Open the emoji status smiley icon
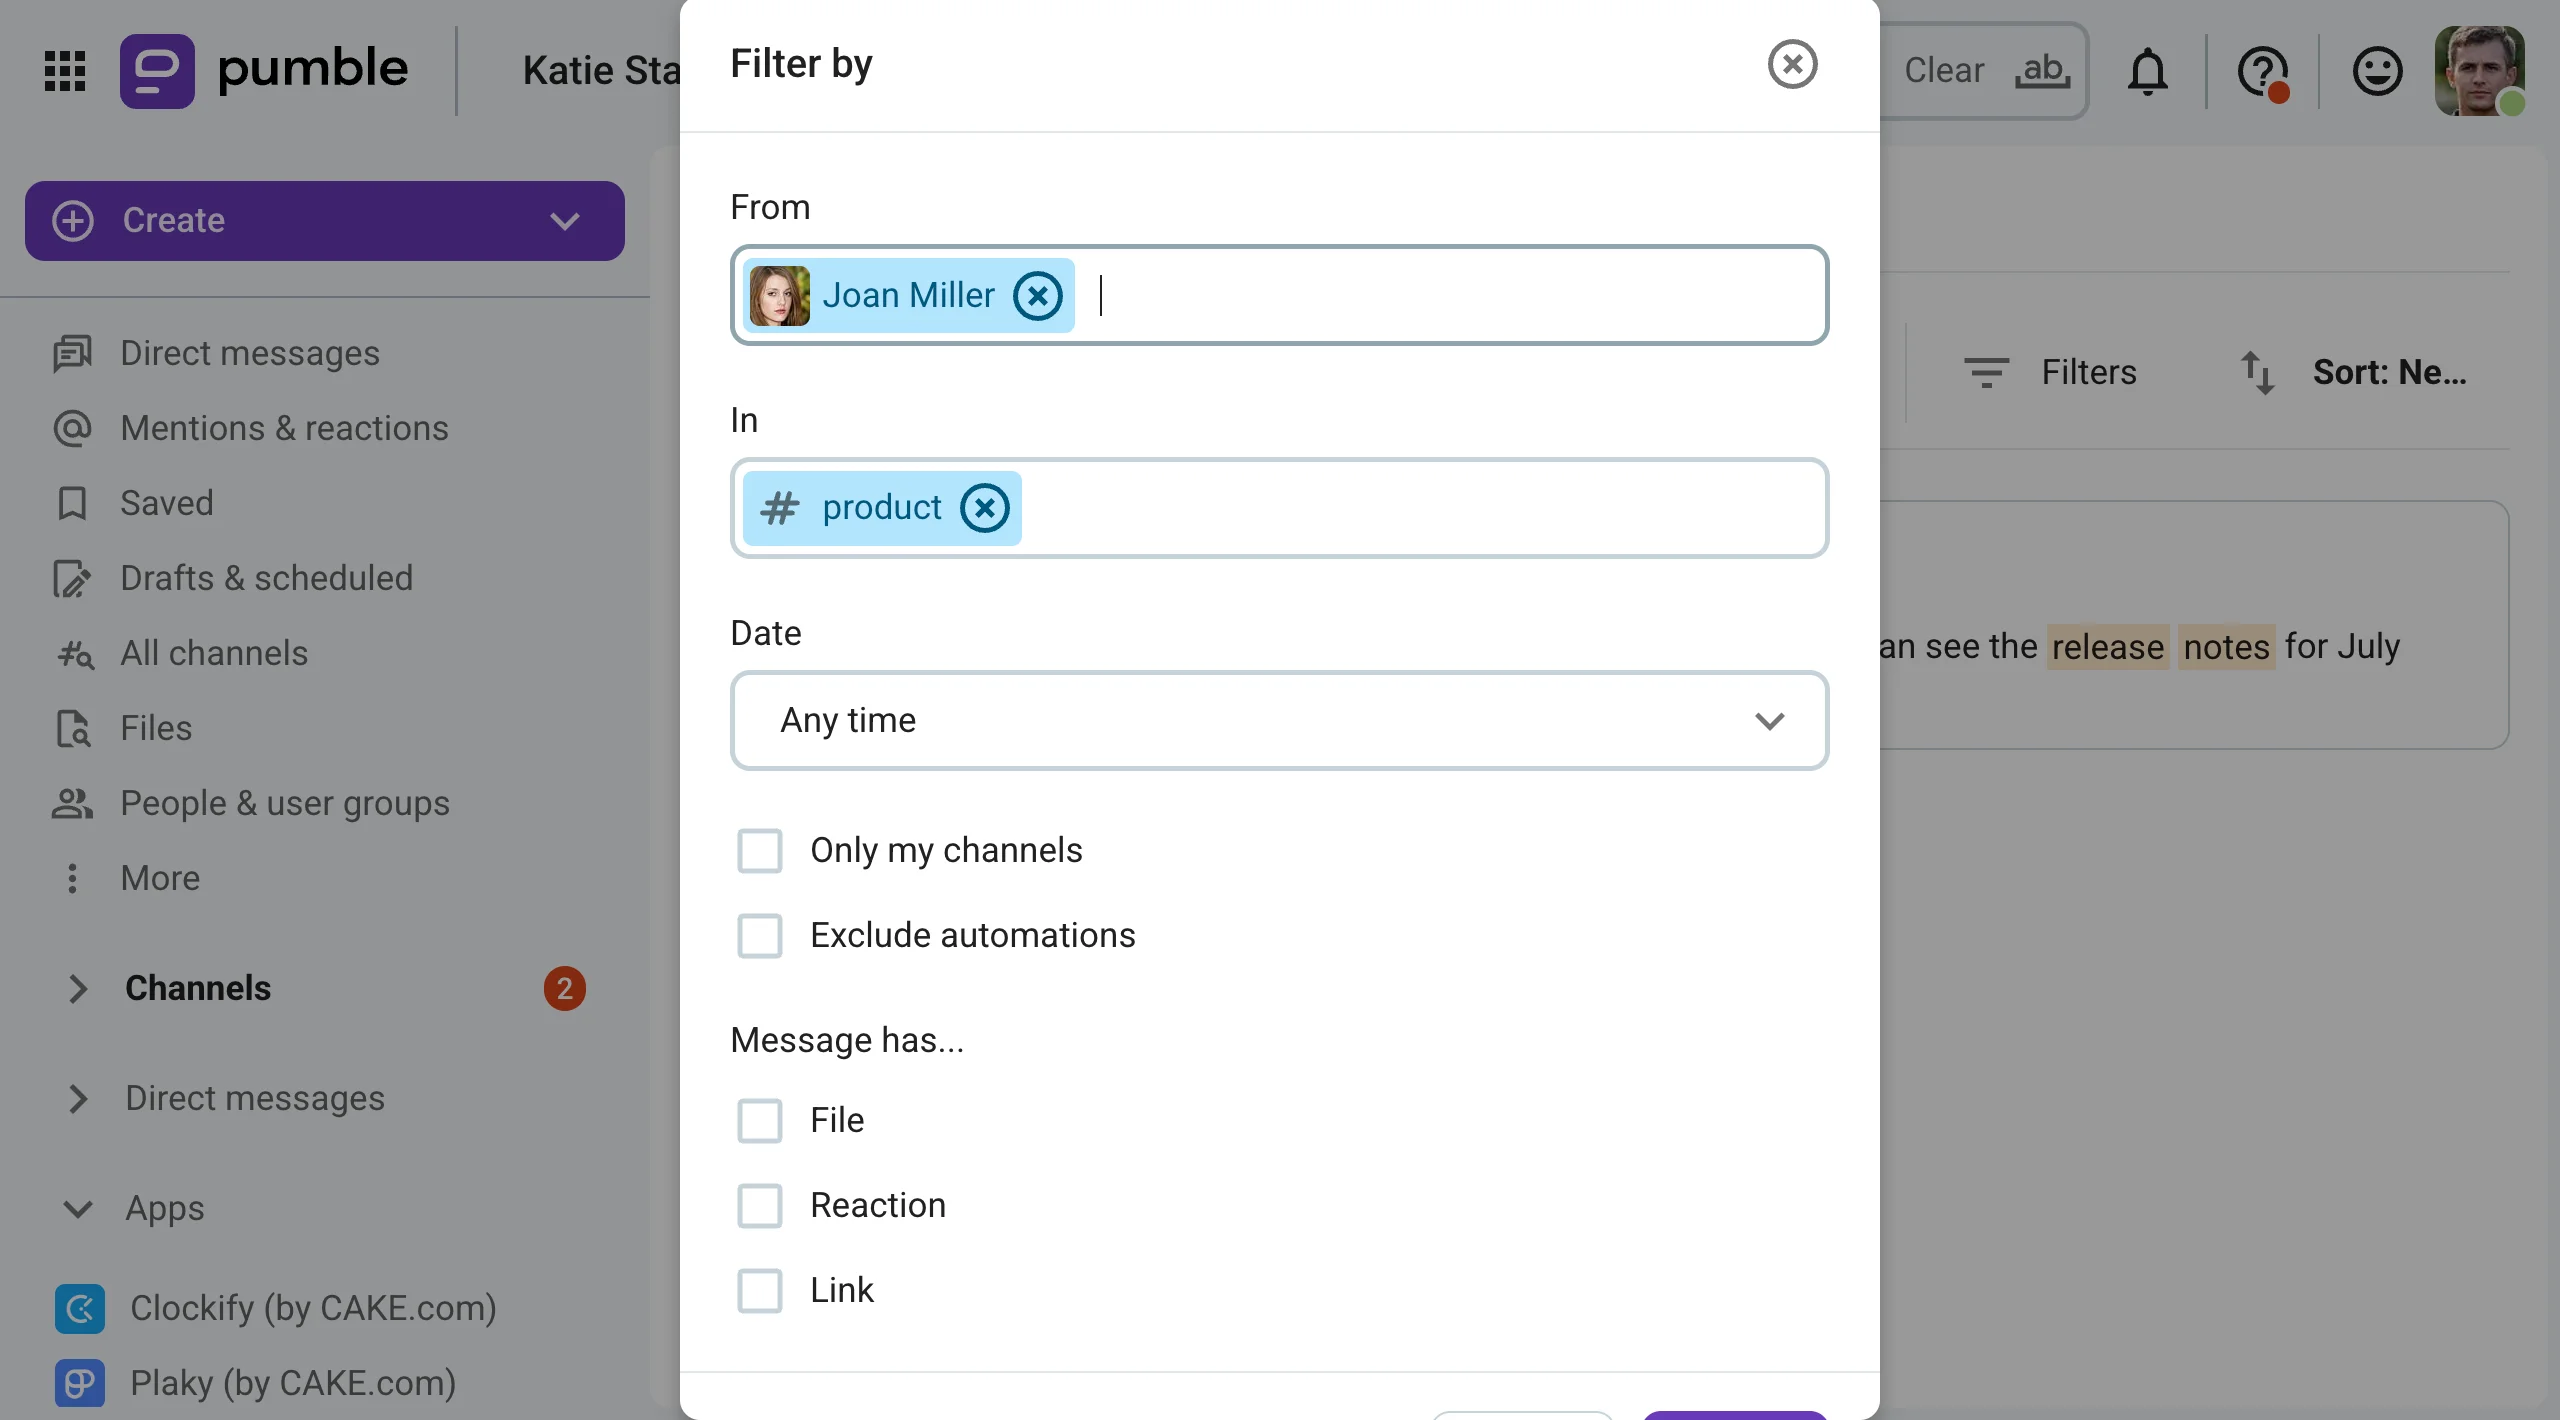This screenshot has height=1420, width=2560. pos(2377,71)
